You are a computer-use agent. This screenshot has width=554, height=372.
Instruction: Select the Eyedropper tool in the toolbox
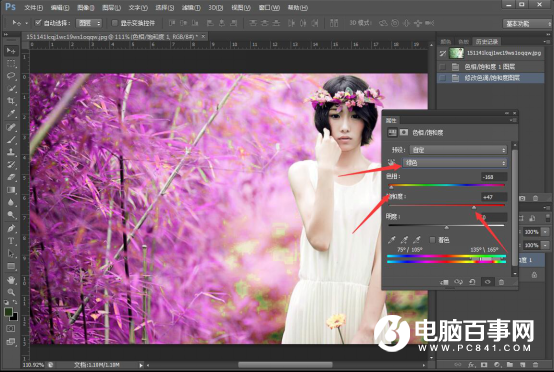(x=11, y=113)
